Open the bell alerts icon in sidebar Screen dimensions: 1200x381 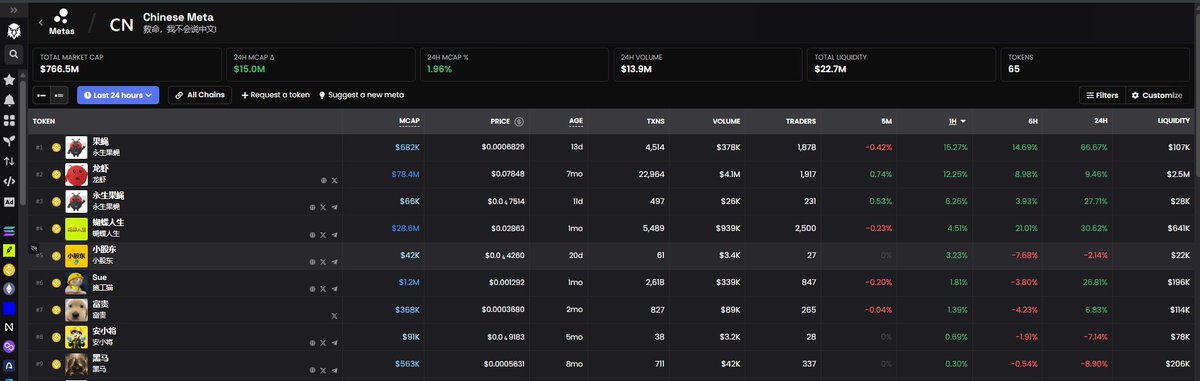(x=9, y=100)
